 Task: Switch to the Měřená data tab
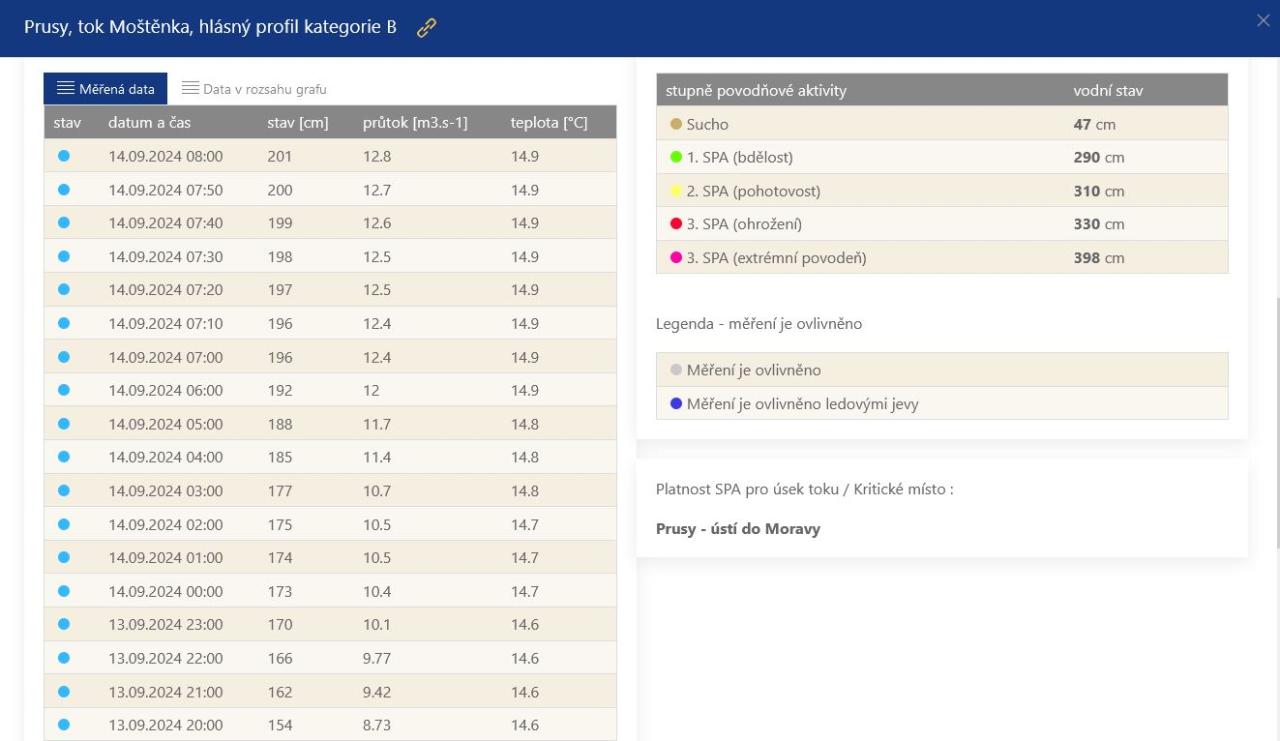pyautogui.click(x=105, y=89)
